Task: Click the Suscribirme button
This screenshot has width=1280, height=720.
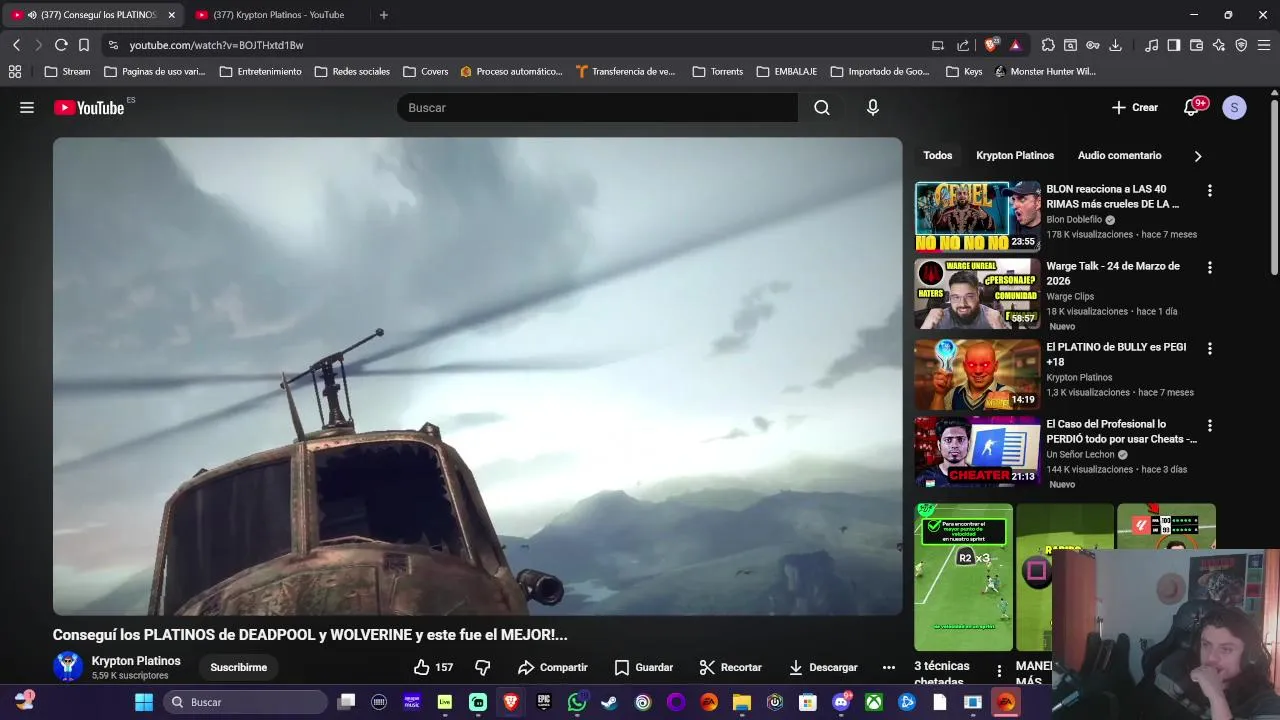Action: click(x=239, y=667)
